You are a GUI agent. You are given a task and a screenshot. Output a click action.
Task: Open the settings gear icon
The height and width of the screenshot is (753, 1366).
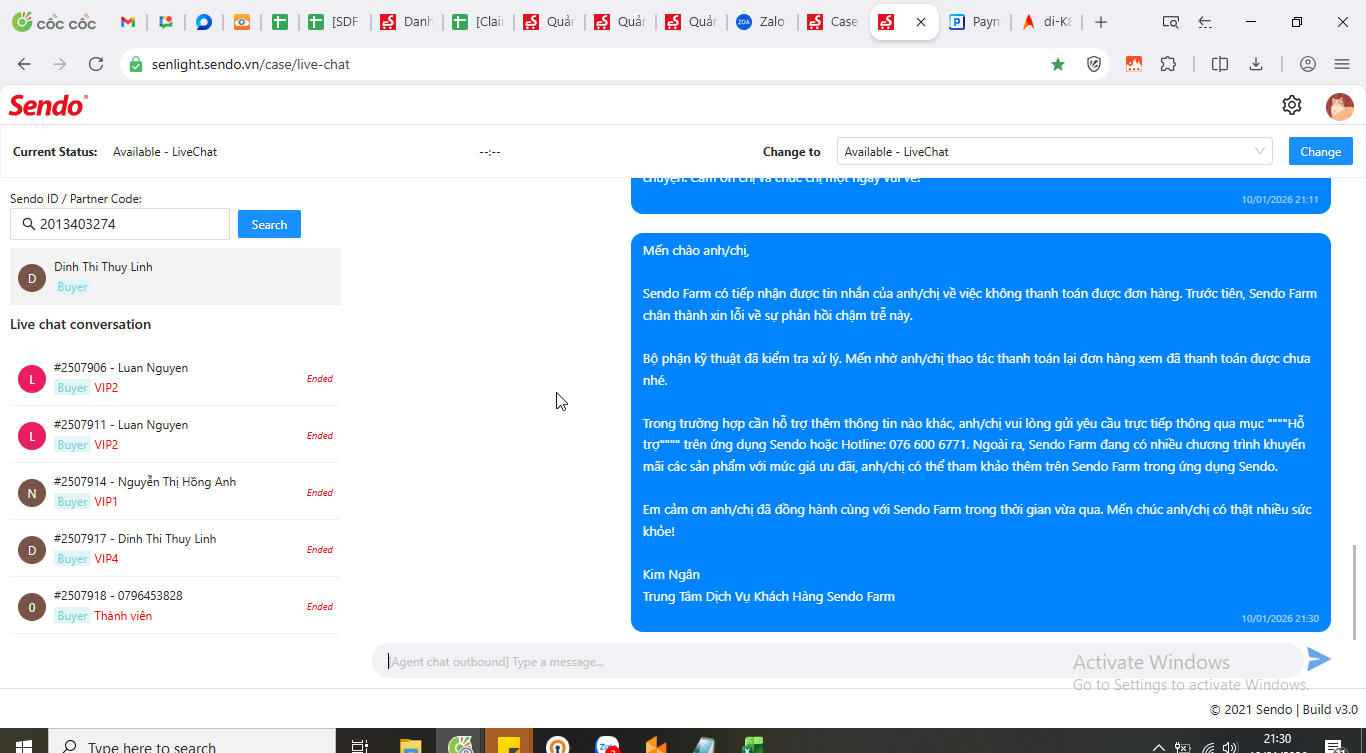click(1292, 105)
